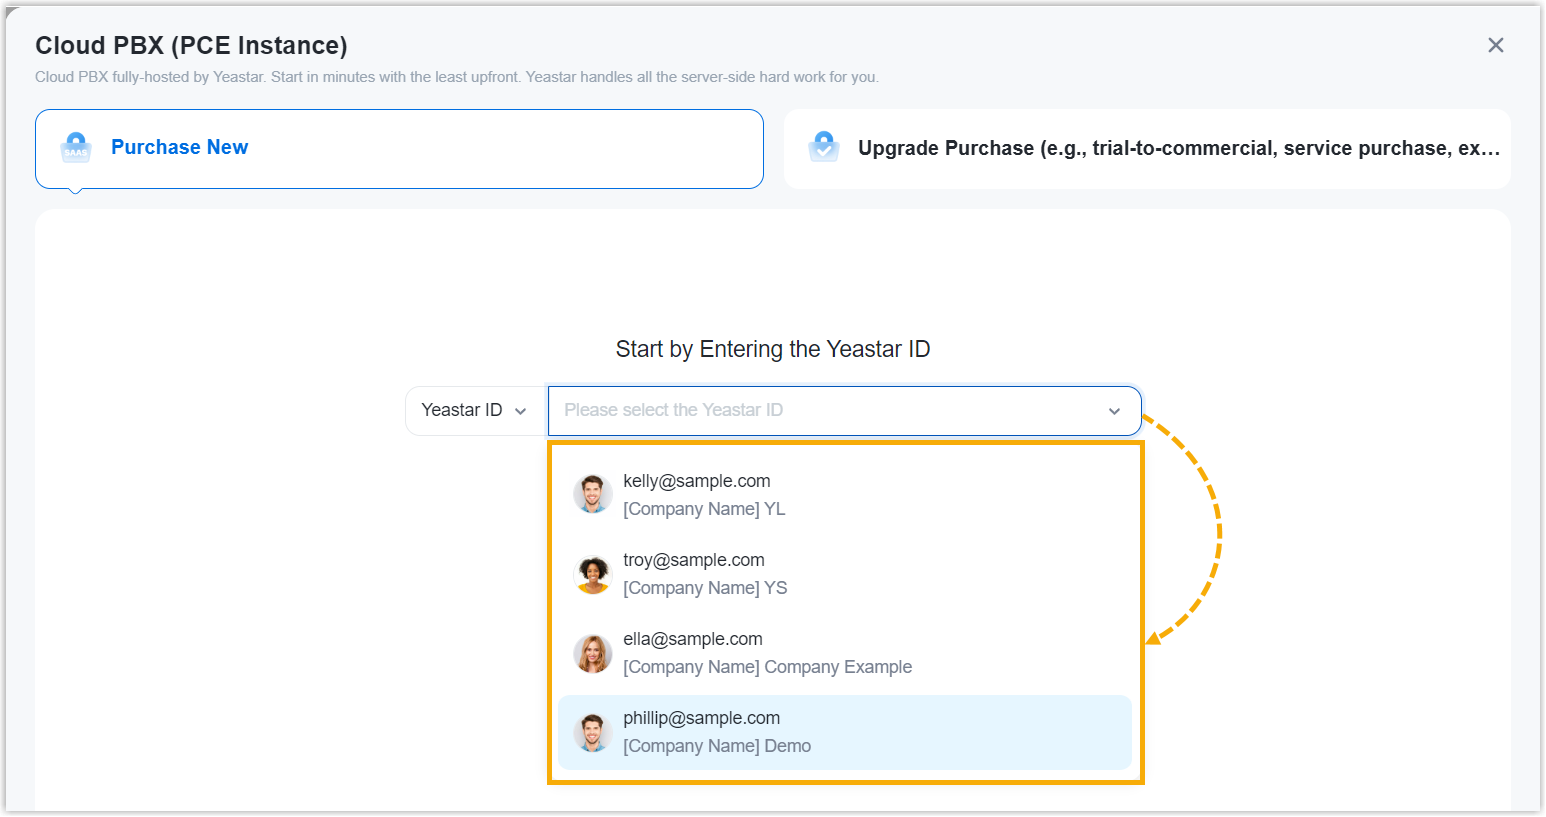1546x817 pixels.
Task: Click the '[Company Name] YS' line
Action: tap(705, 588)
